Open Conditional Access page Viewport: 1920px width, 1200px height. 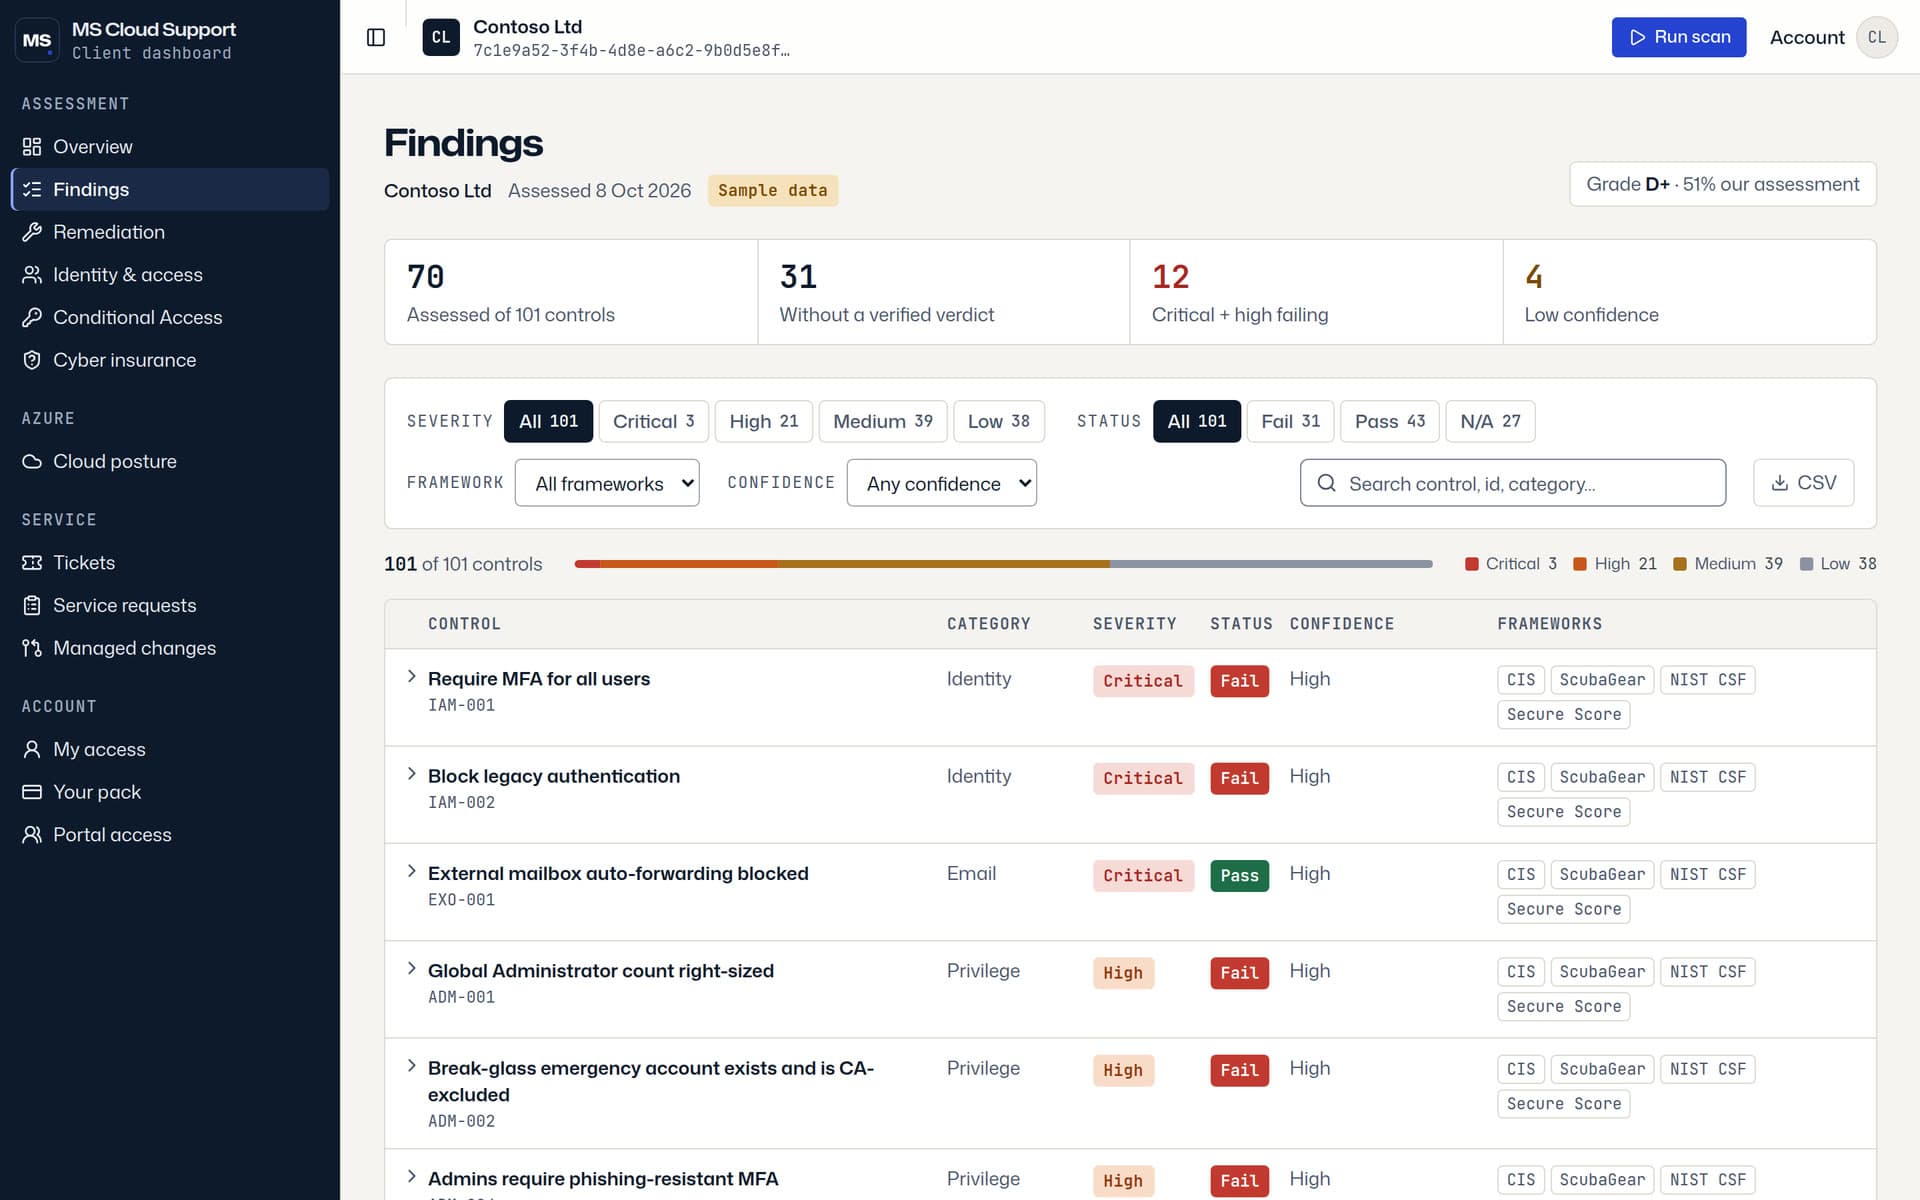point(170,317)
